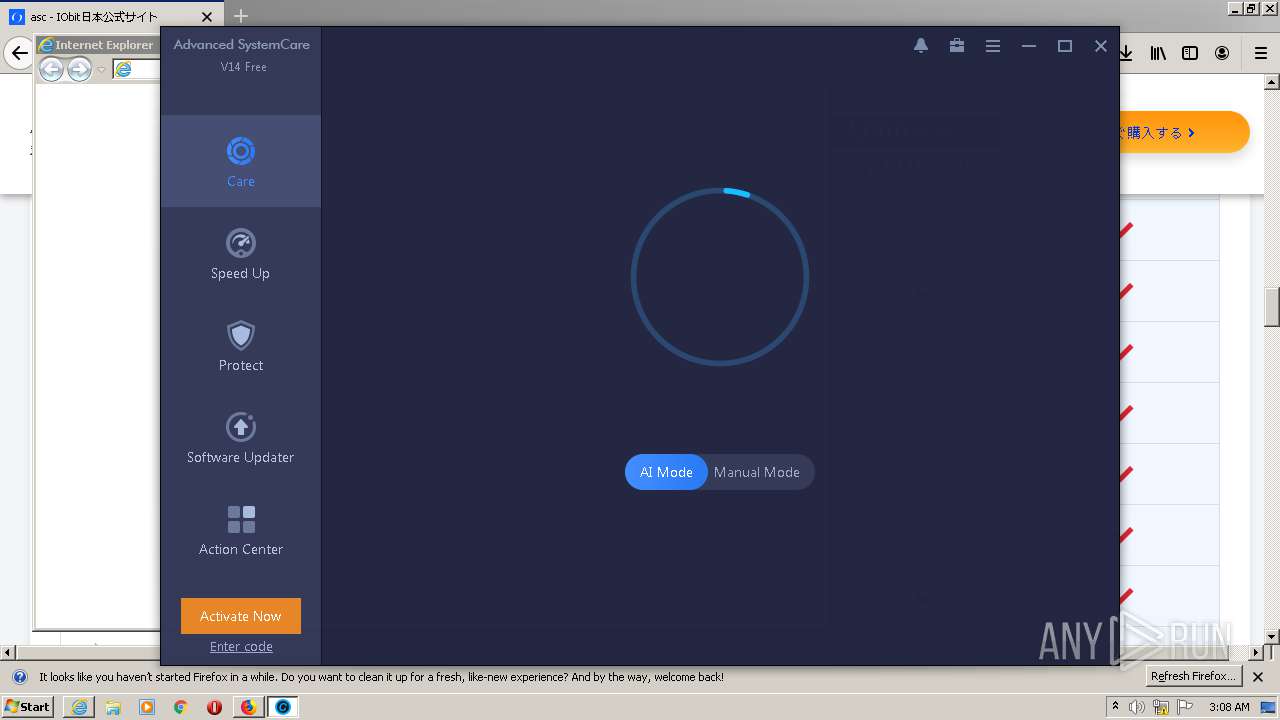Open the volume tray icon

(1137, 707)
